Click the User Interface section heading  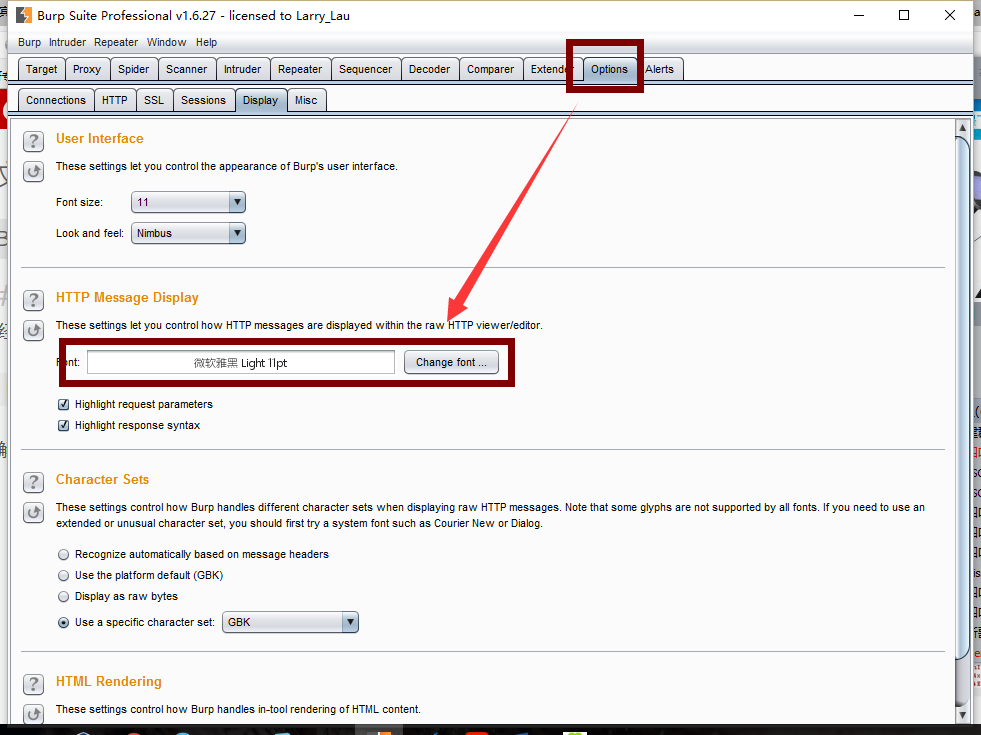click(99, 138)
